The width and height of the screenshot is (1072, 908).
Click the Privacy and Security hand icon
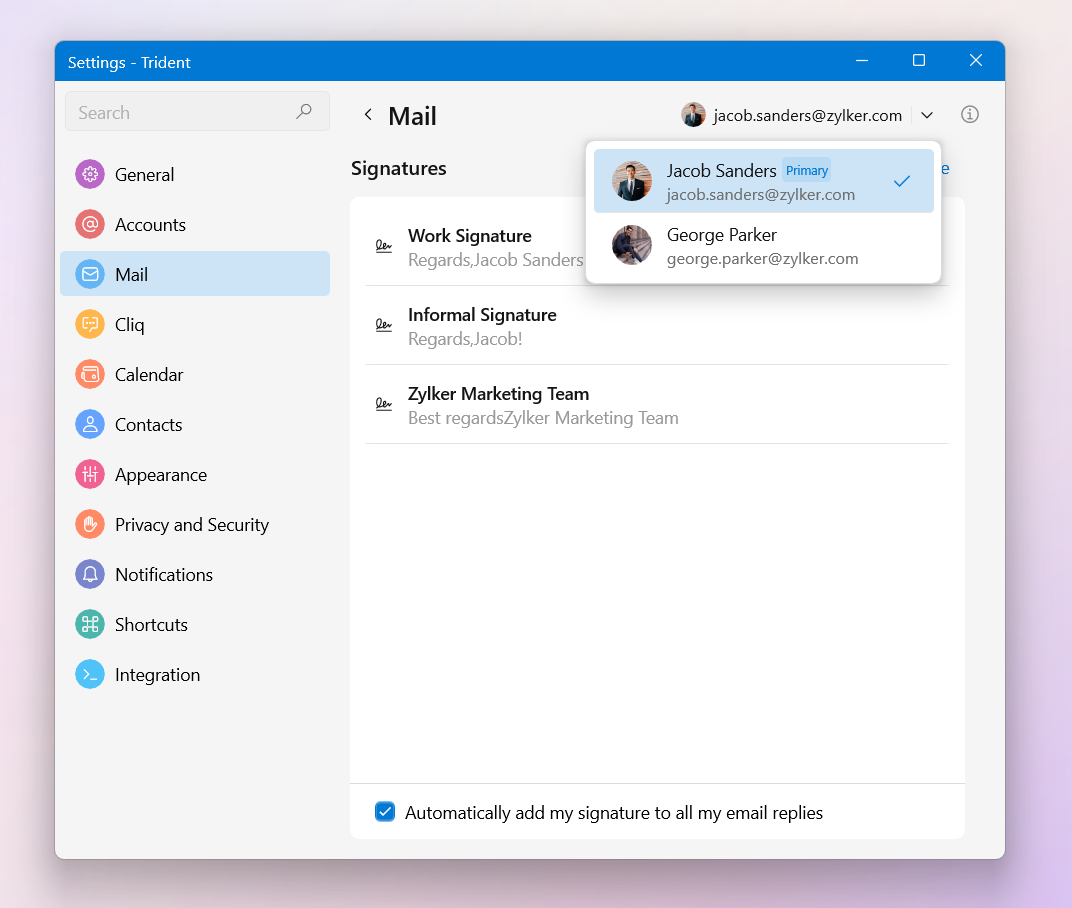point(90,524)
